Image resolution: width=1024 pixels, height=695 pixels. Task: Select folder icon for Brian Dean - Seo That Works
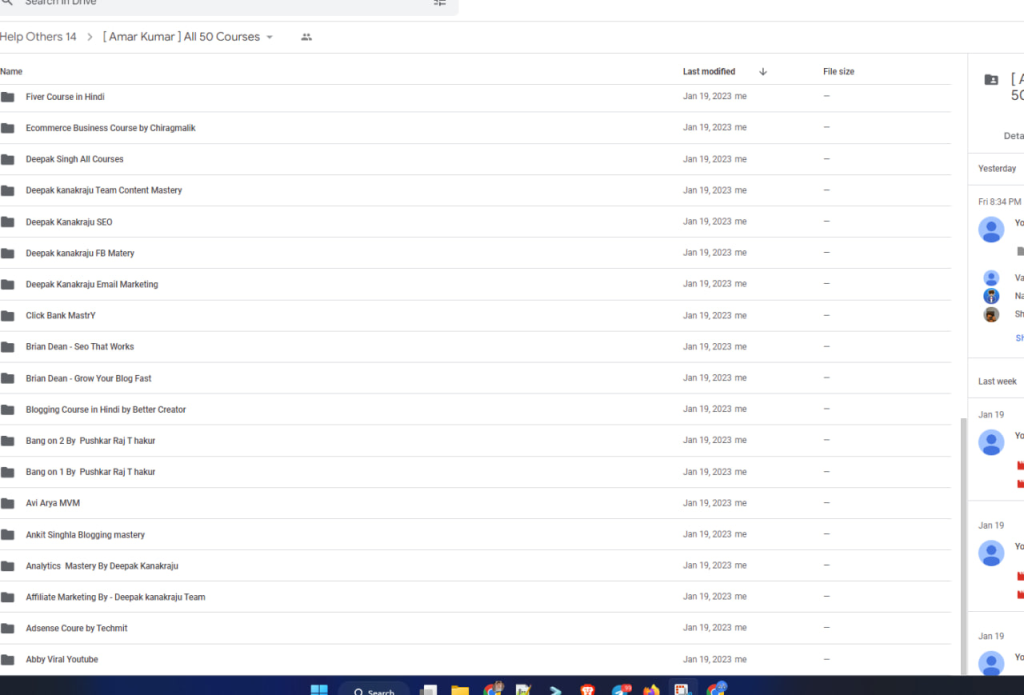tap(8, 347)
